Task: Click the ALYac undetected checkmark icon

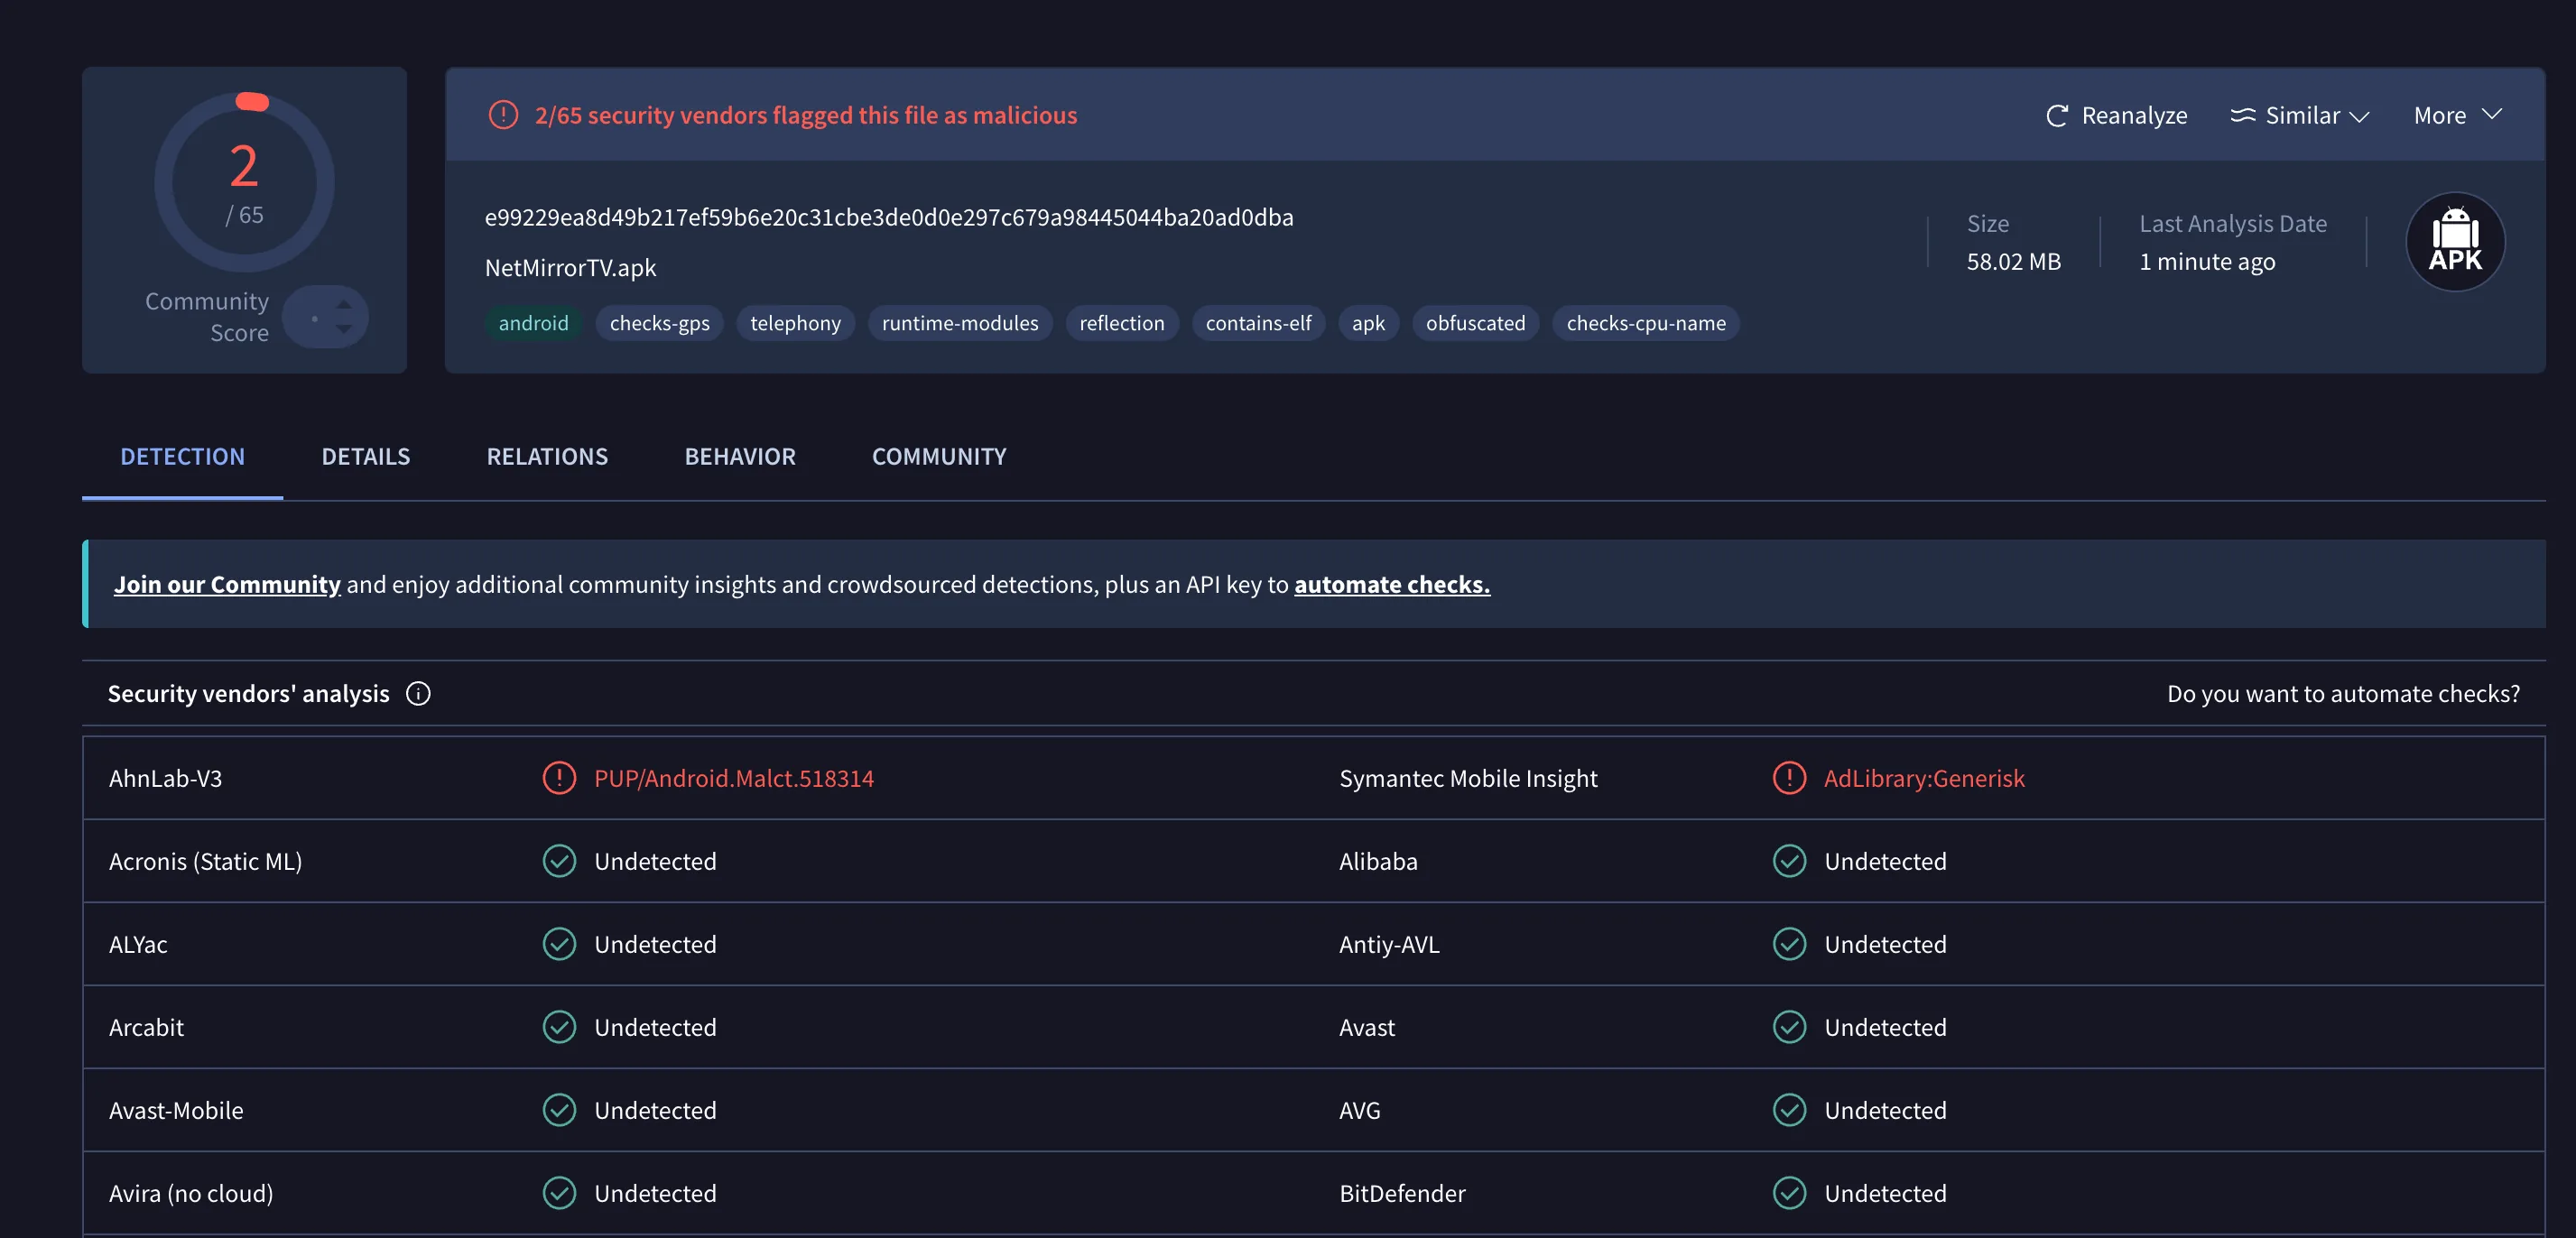Action: pyautogui.click(x=559, y=943)
